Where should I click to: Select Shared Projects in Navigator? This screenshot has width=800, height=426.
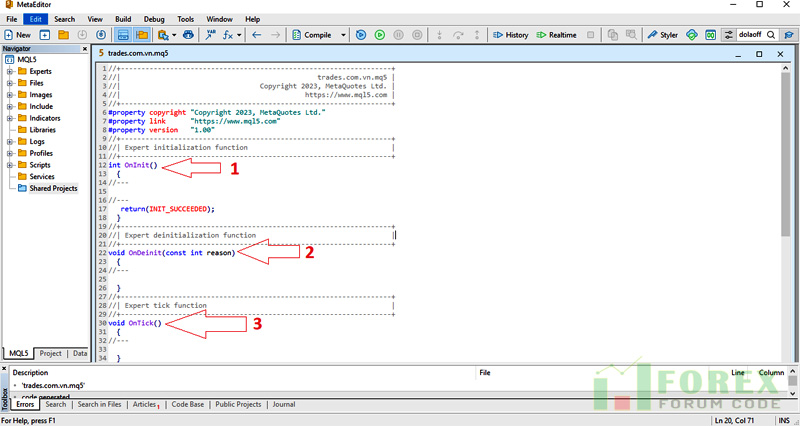[52, 188]
